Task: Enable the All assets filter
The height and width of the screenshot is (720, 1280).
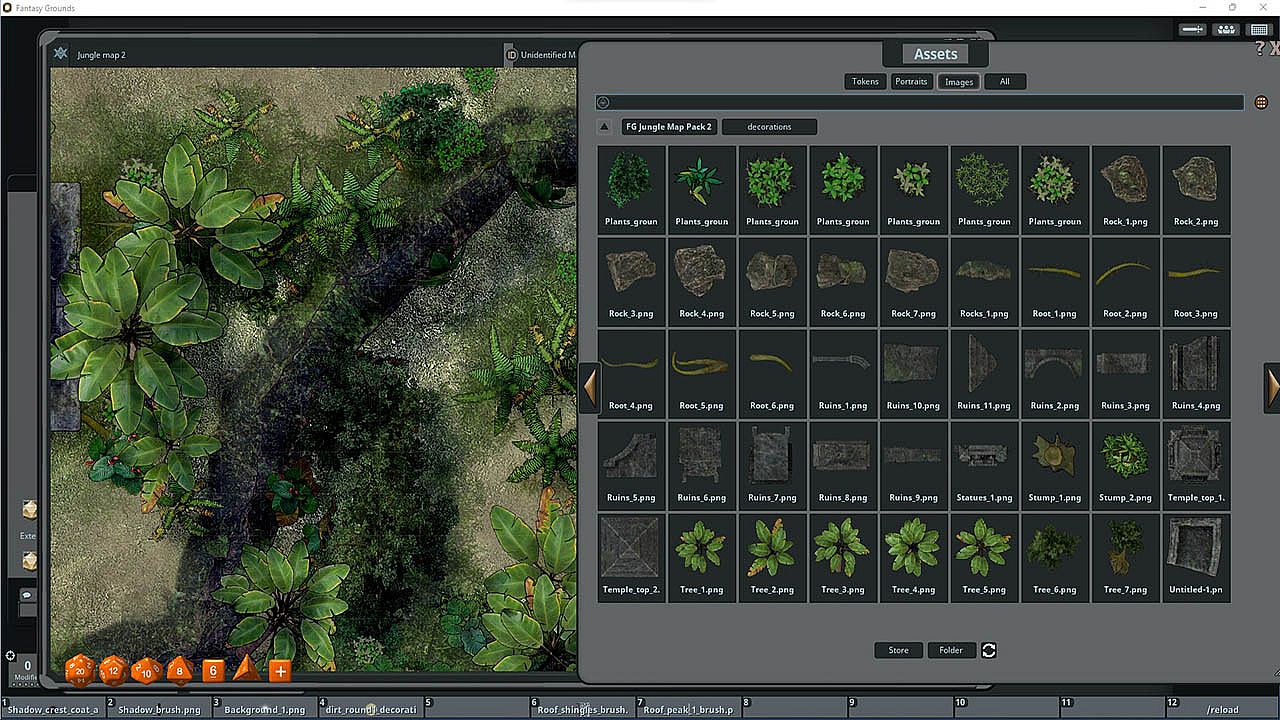Action: tap(1004, 82)
